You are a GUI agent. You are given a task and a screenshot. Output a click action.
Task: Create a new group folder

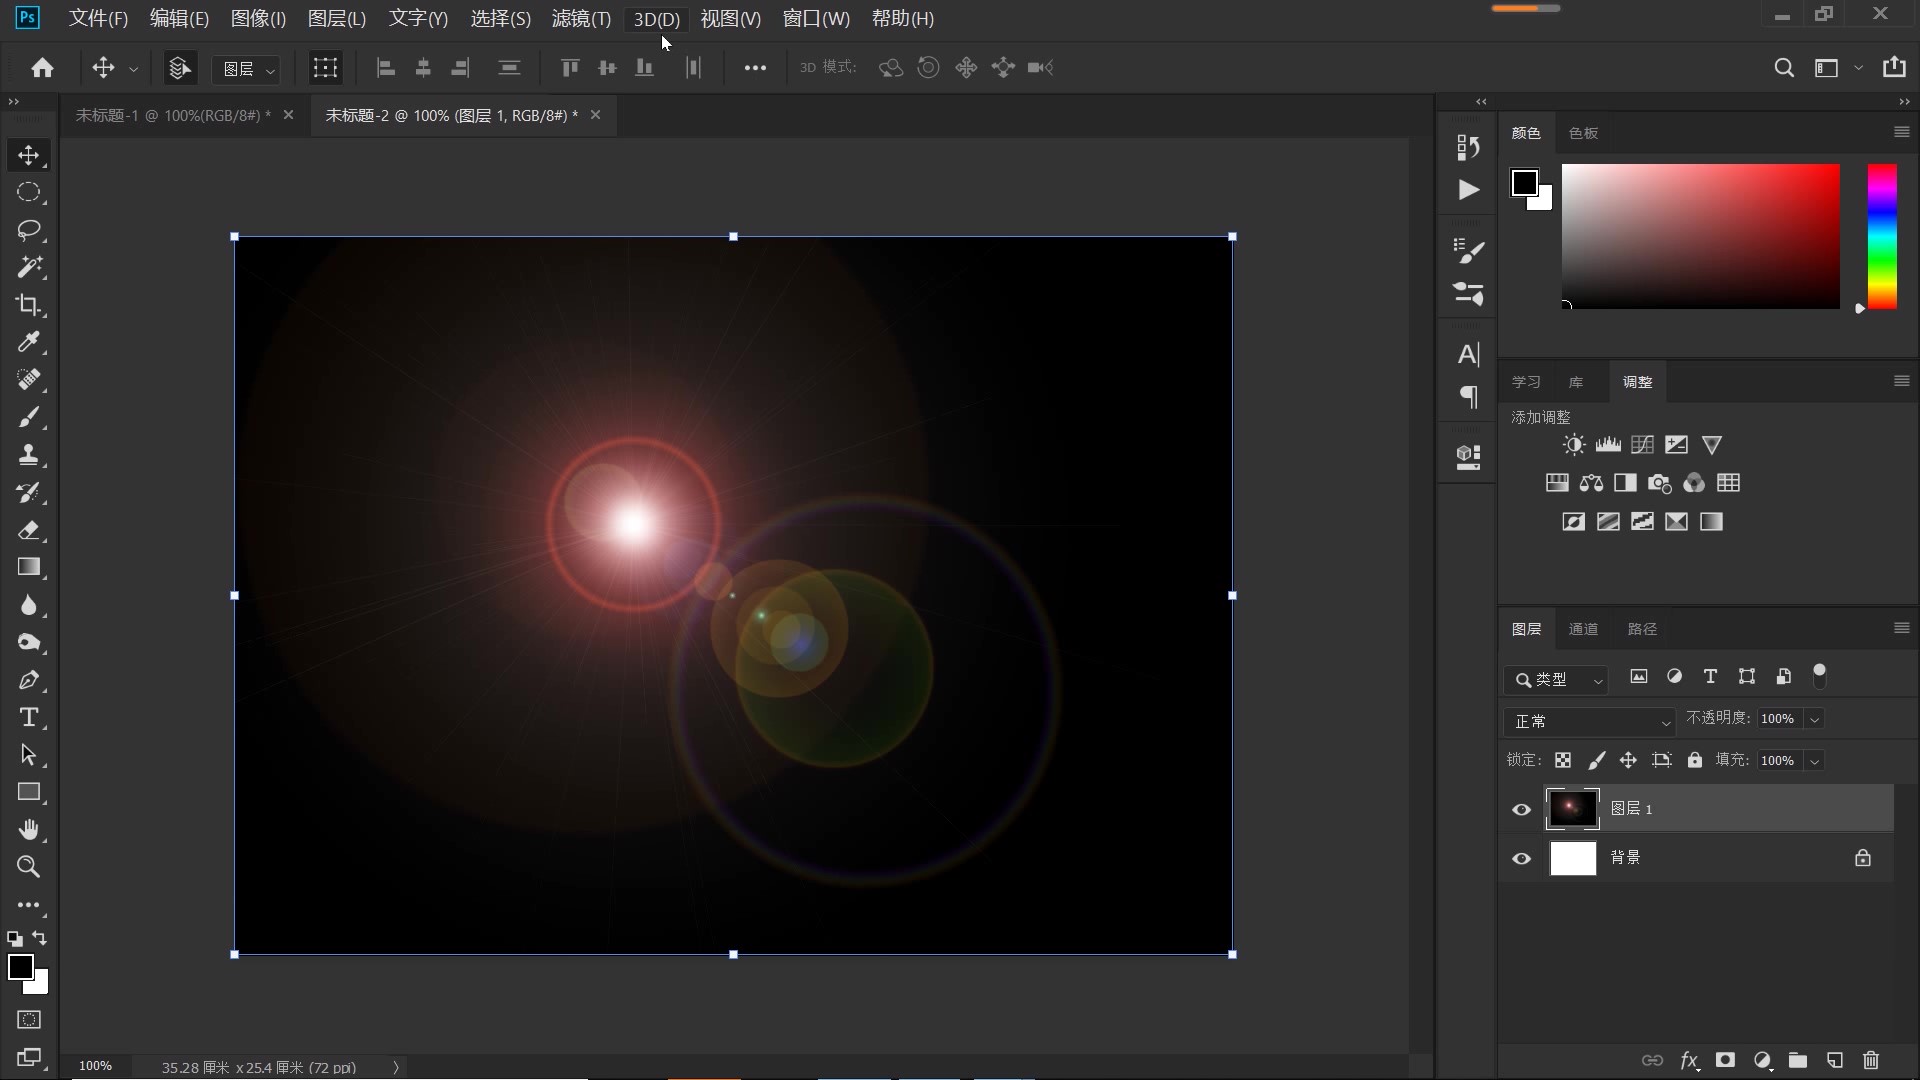(1798, 1060)
